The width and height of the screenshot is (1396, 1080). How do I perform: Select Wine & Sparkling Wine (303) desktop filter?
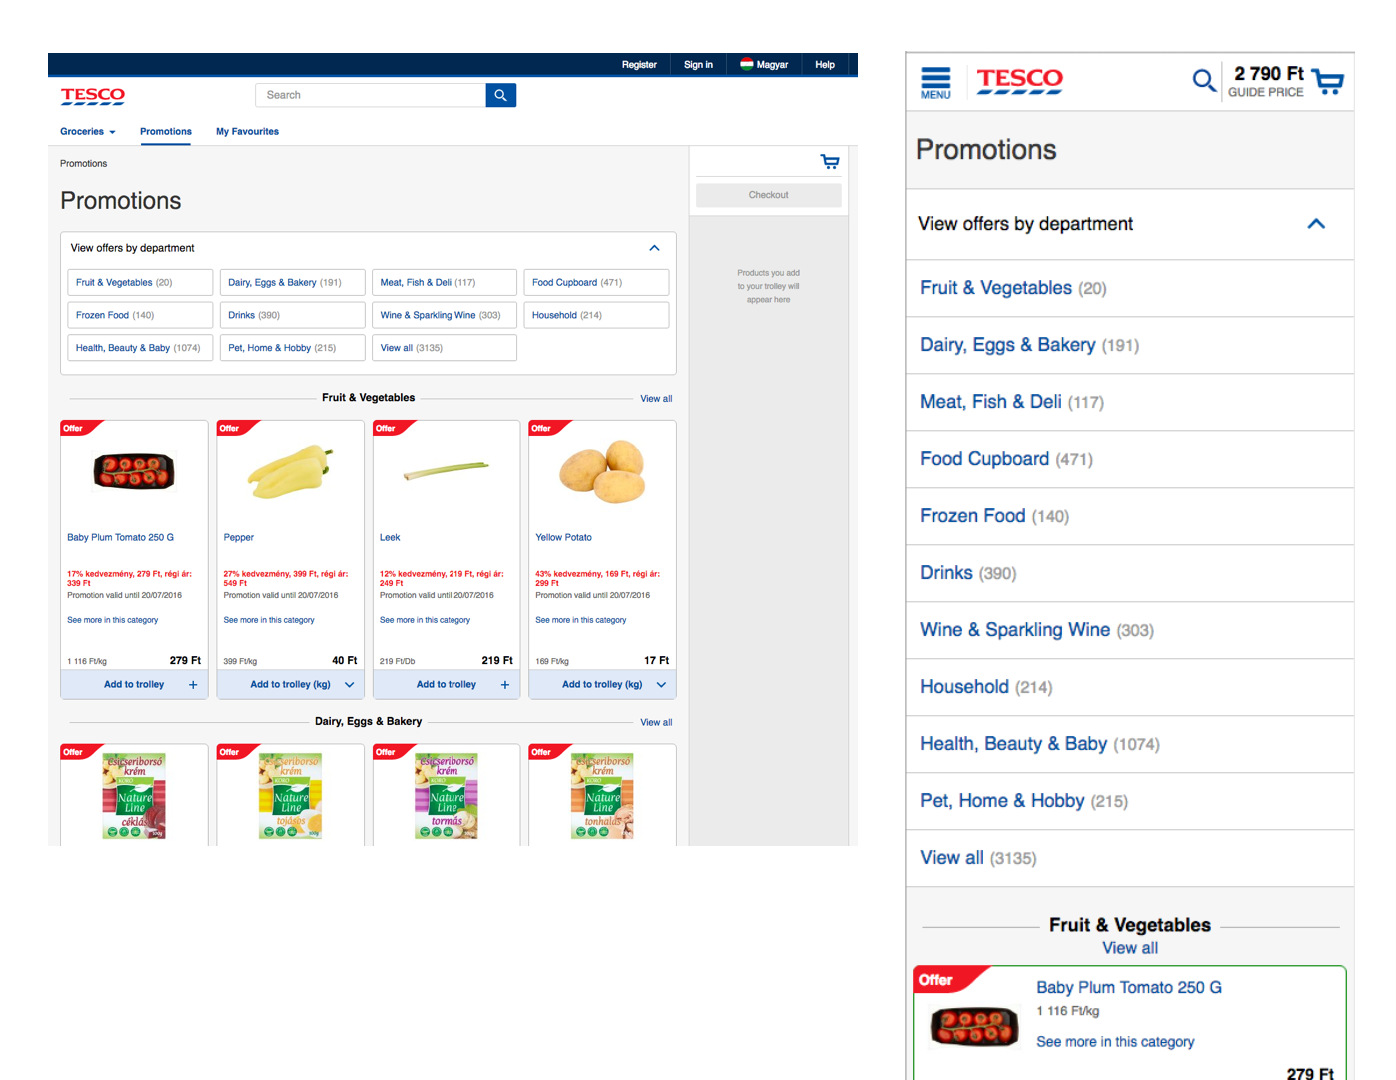click(x=444, y=315)
